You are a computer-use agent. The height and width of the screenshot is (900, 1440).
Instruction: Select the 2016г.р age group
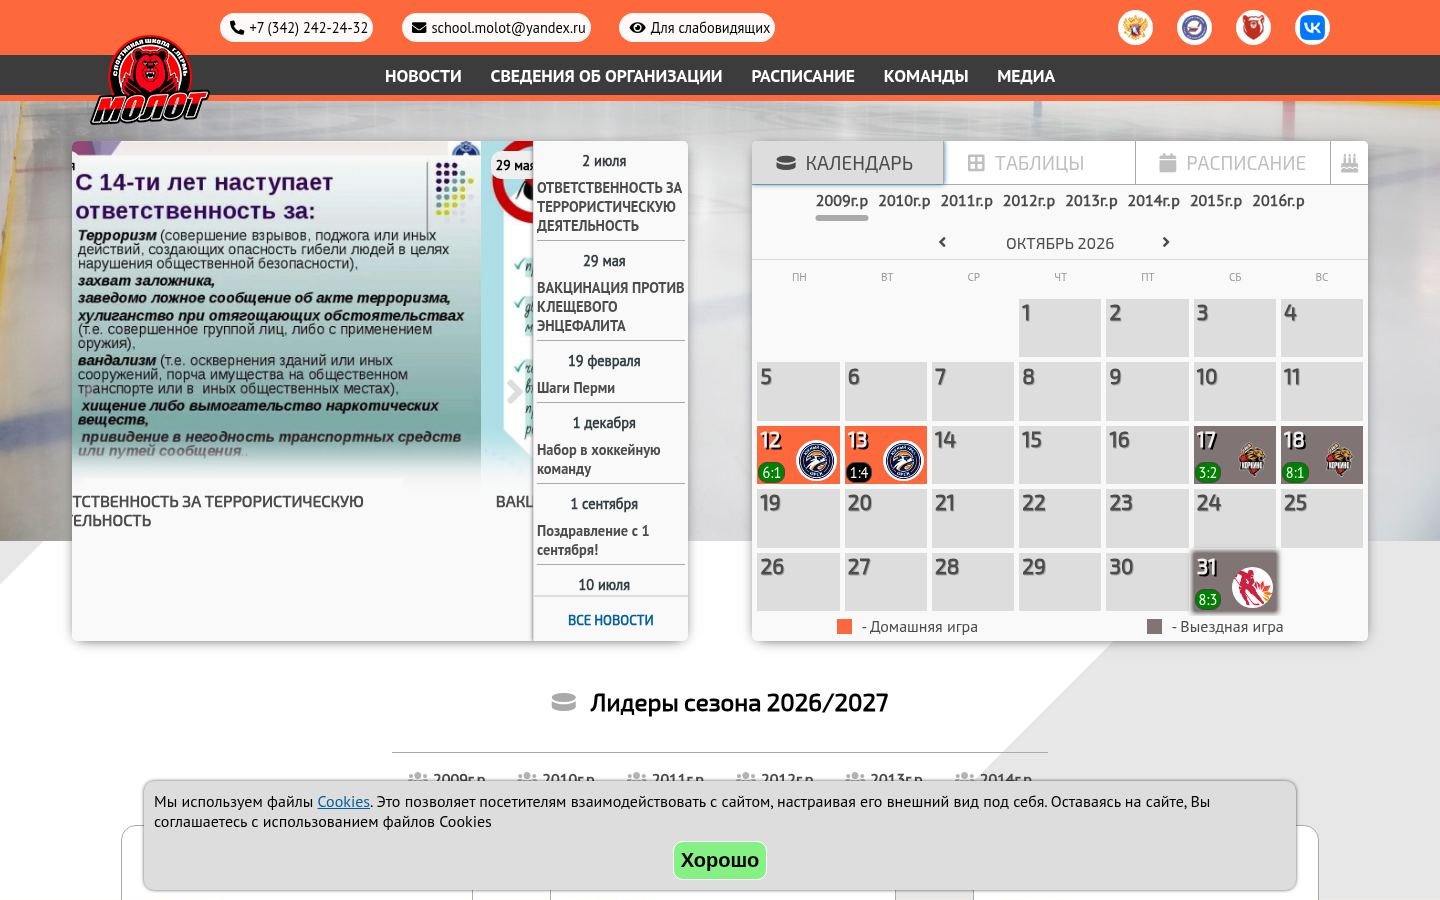(x=1278, y=201)
